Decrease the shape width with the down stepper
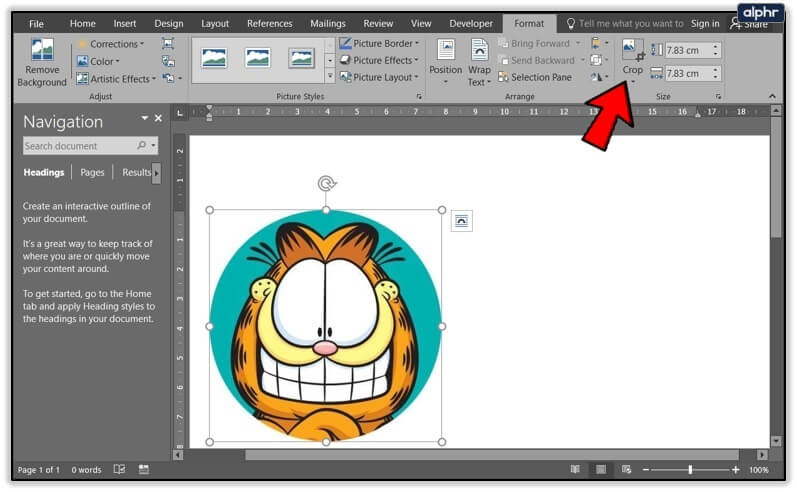Image resolution: width=797 pixels, height=492 pixels. [x=716, y=77]
